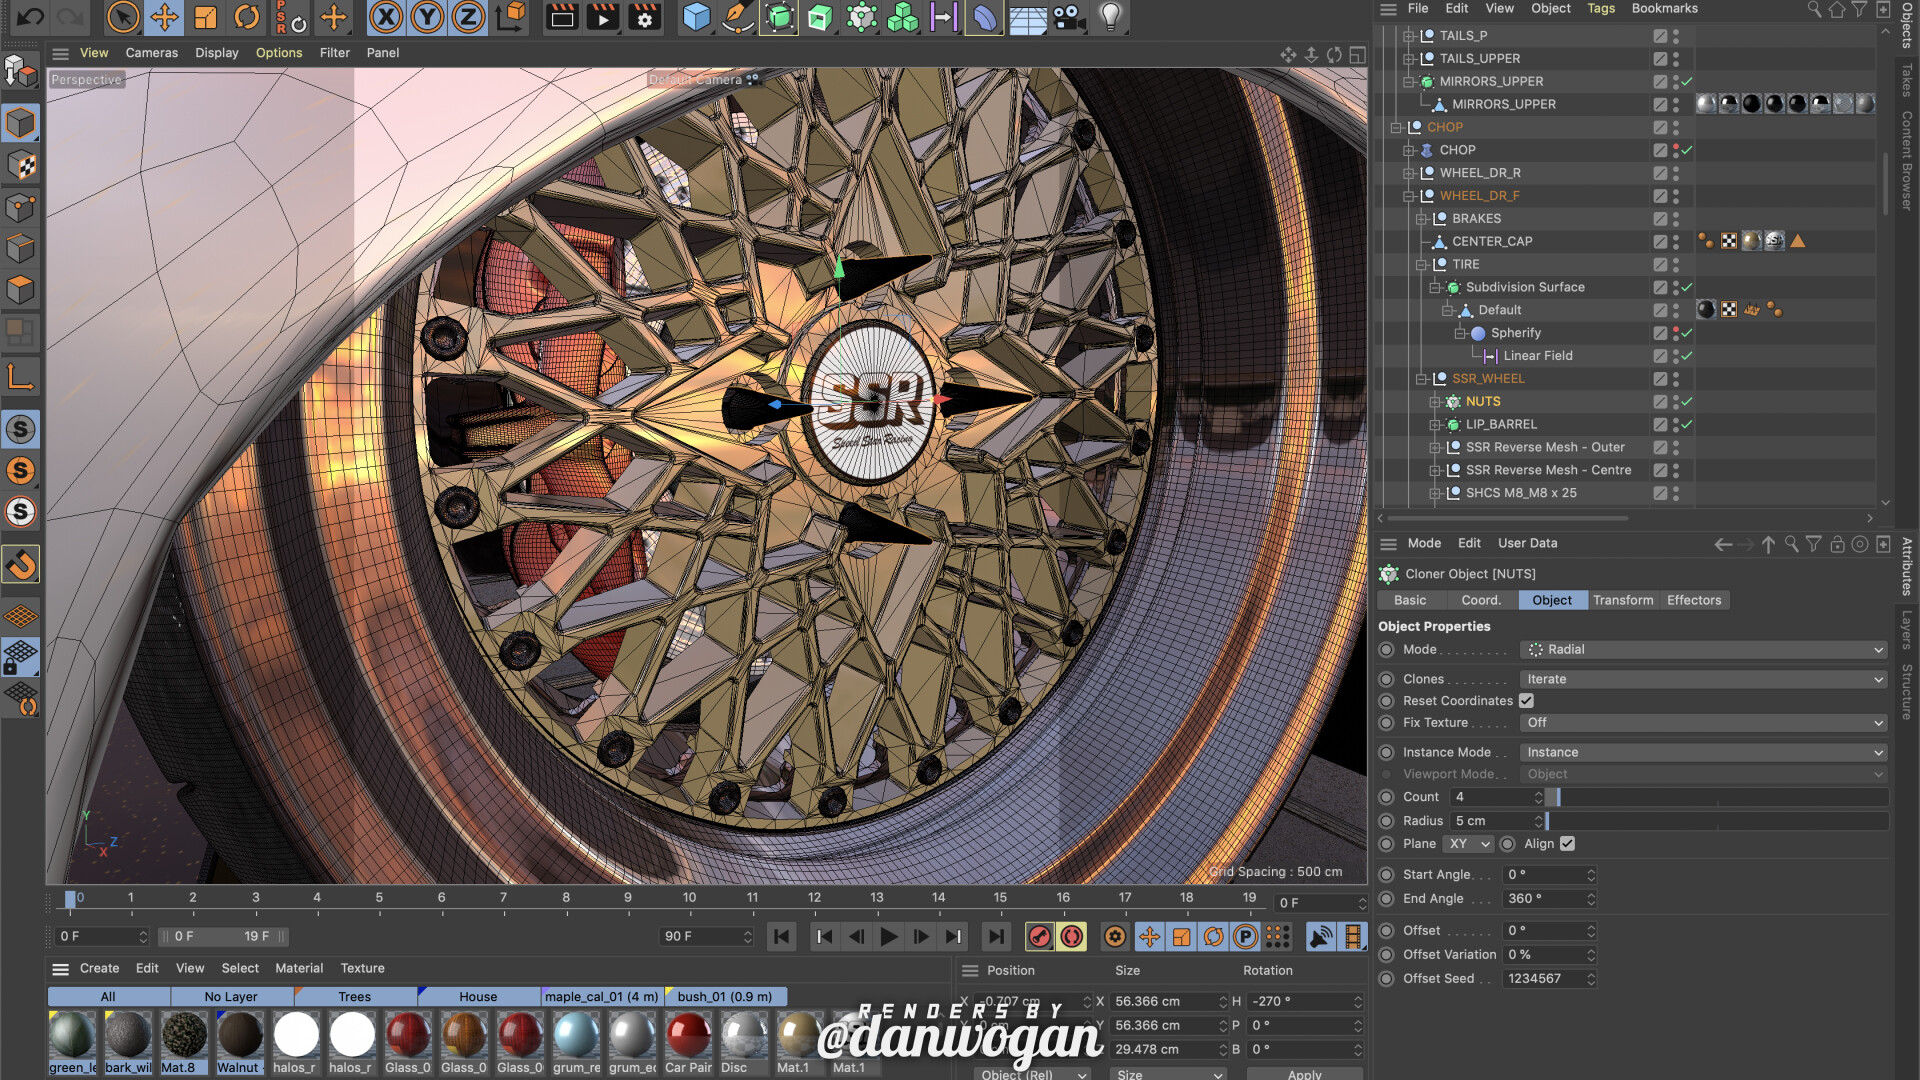Screen dimensions: 1920x1080
Task: Lock the Y axis in the toolbar
Action: (x=425, y=17)
